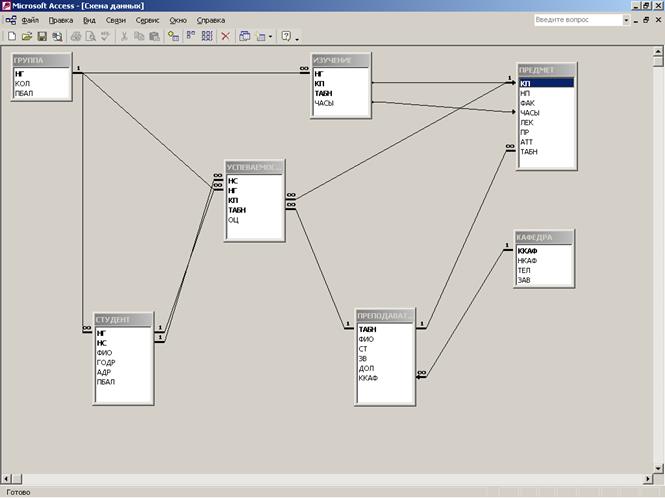Click the red X Clear Layout icon

pos(225,36)
